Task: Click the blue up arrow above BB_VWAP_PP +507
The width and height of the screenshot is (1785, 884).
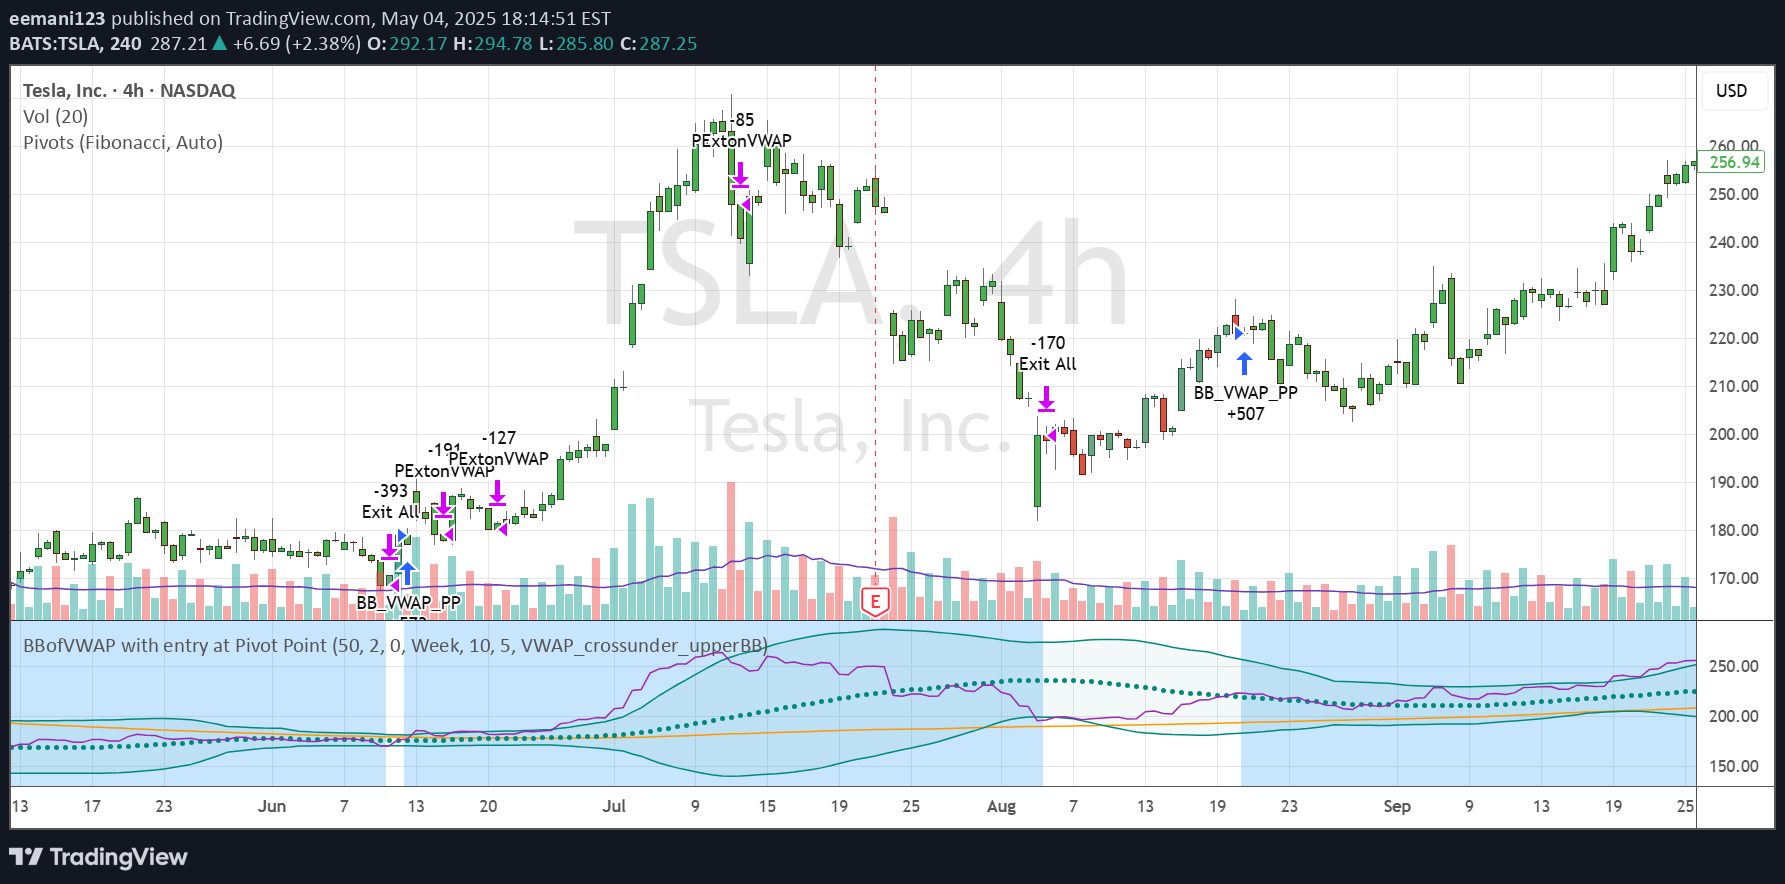Action: (1244, 363)
